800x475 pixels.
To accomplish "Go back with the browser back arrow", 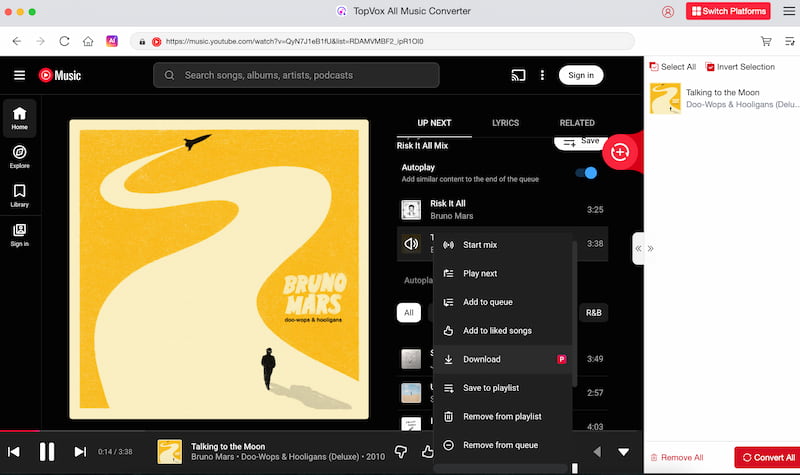I will 17,41.
